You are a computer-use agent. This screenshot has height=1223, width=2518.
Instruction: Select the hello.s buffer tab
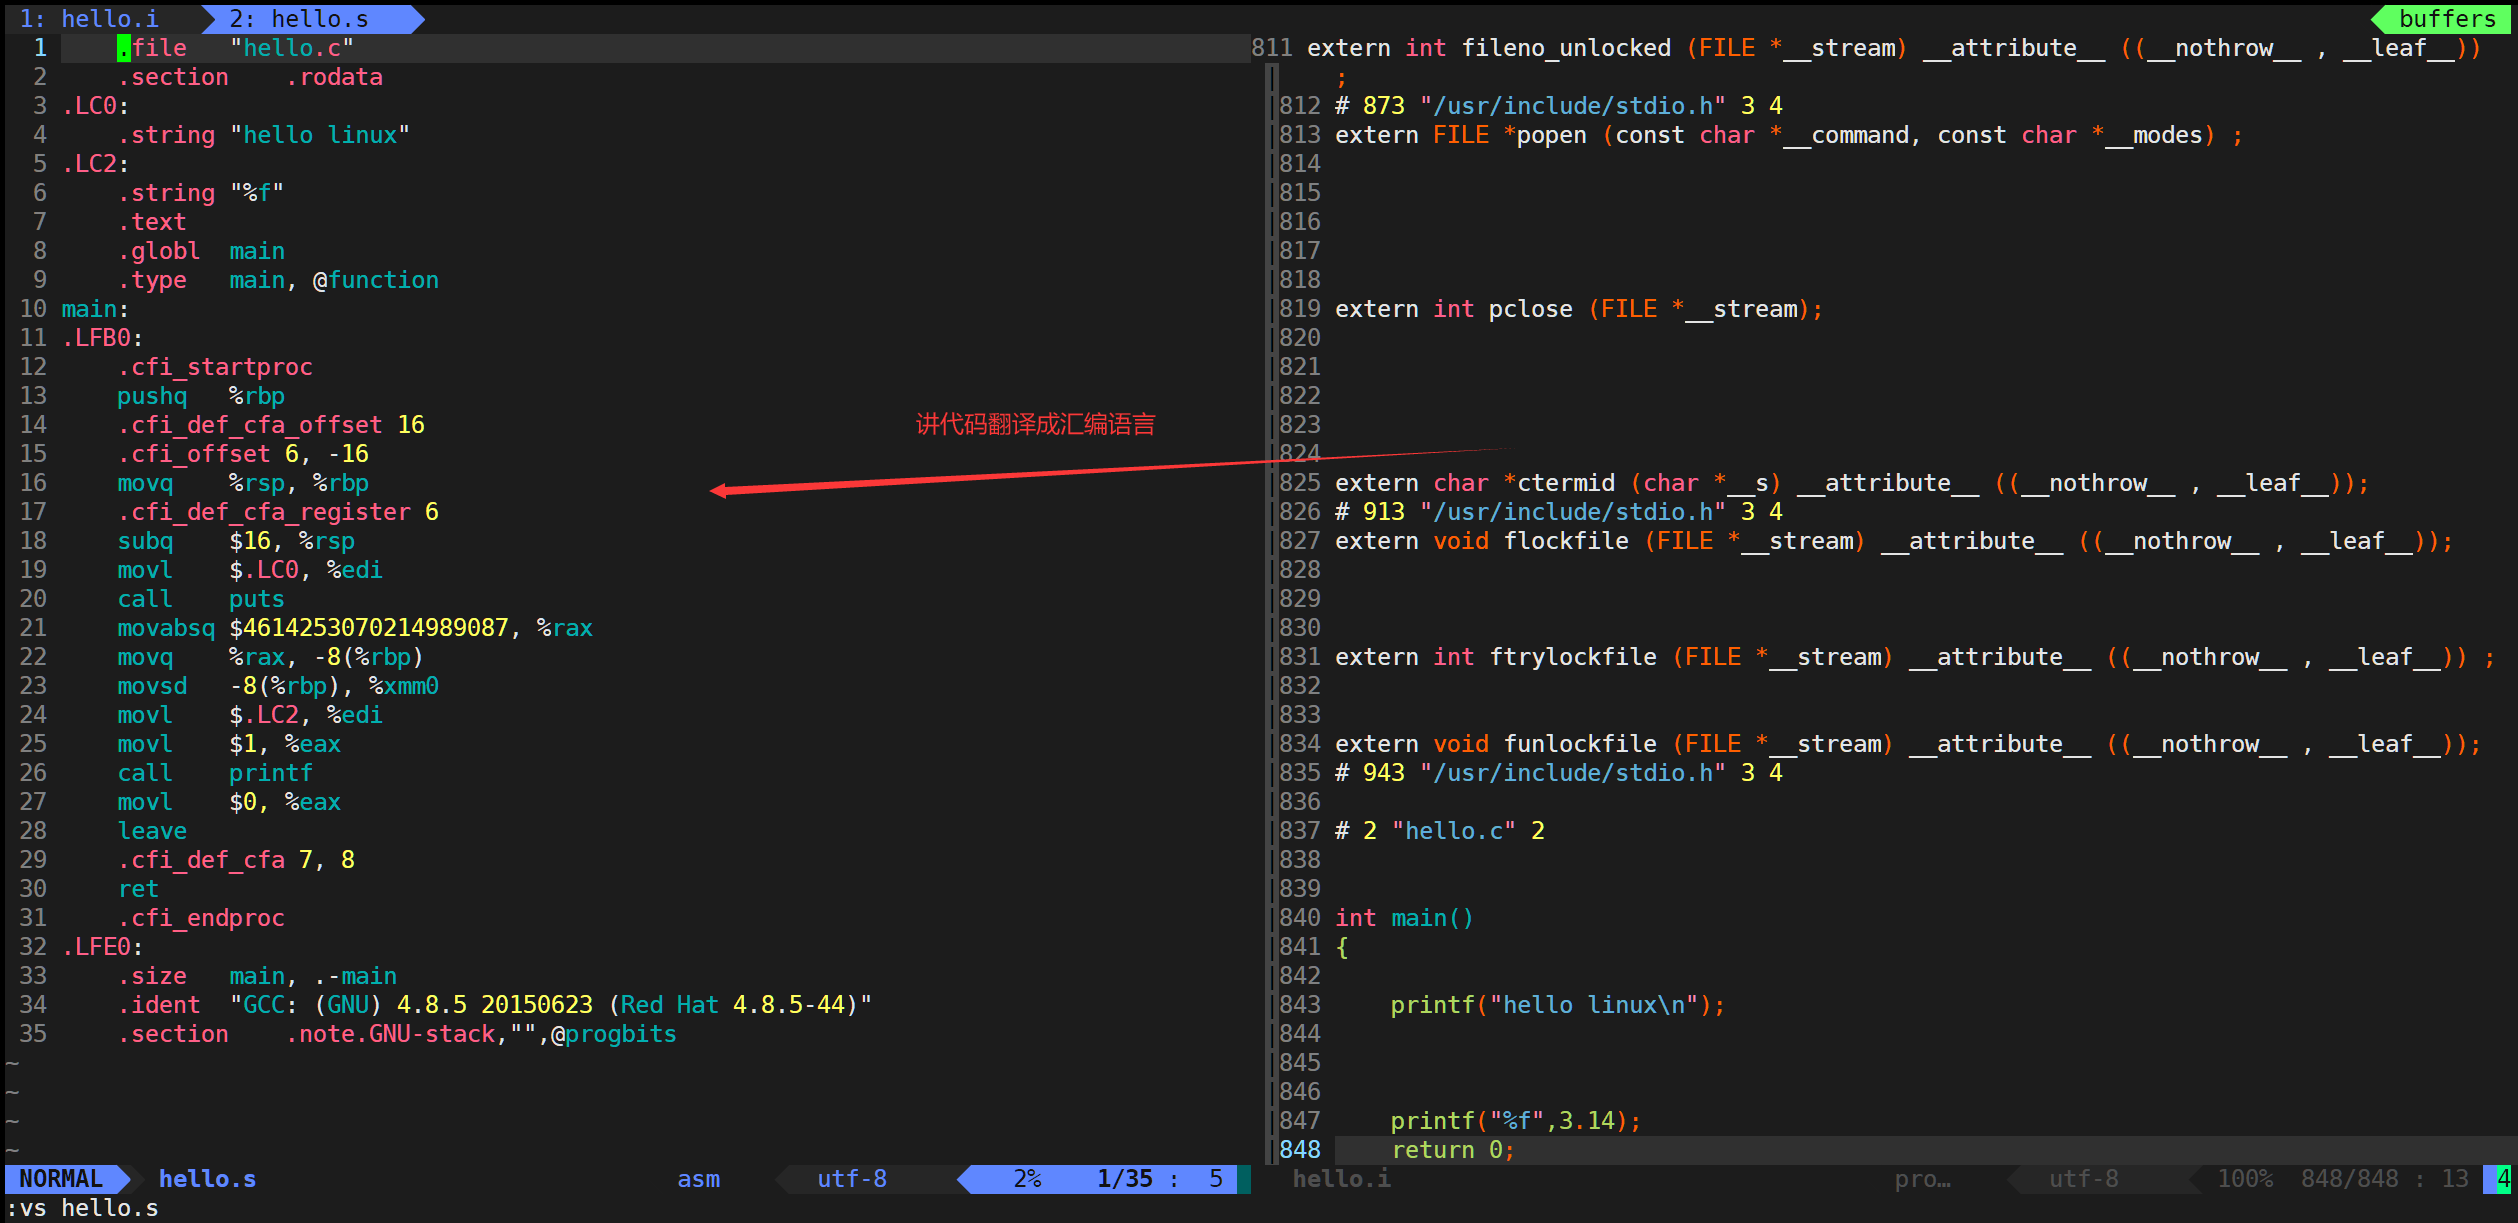[299, 19]
